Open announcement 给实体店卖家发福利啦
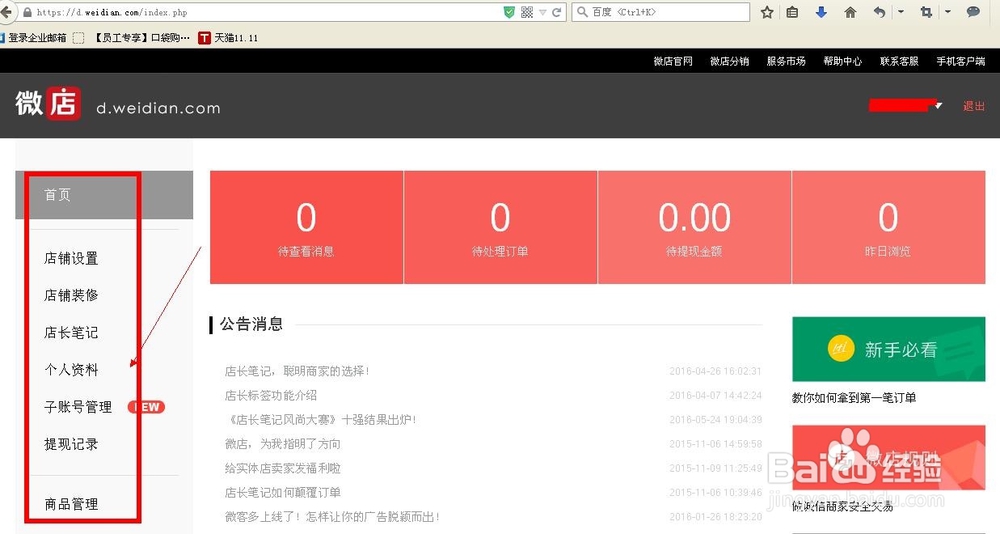 coord(283,468)
